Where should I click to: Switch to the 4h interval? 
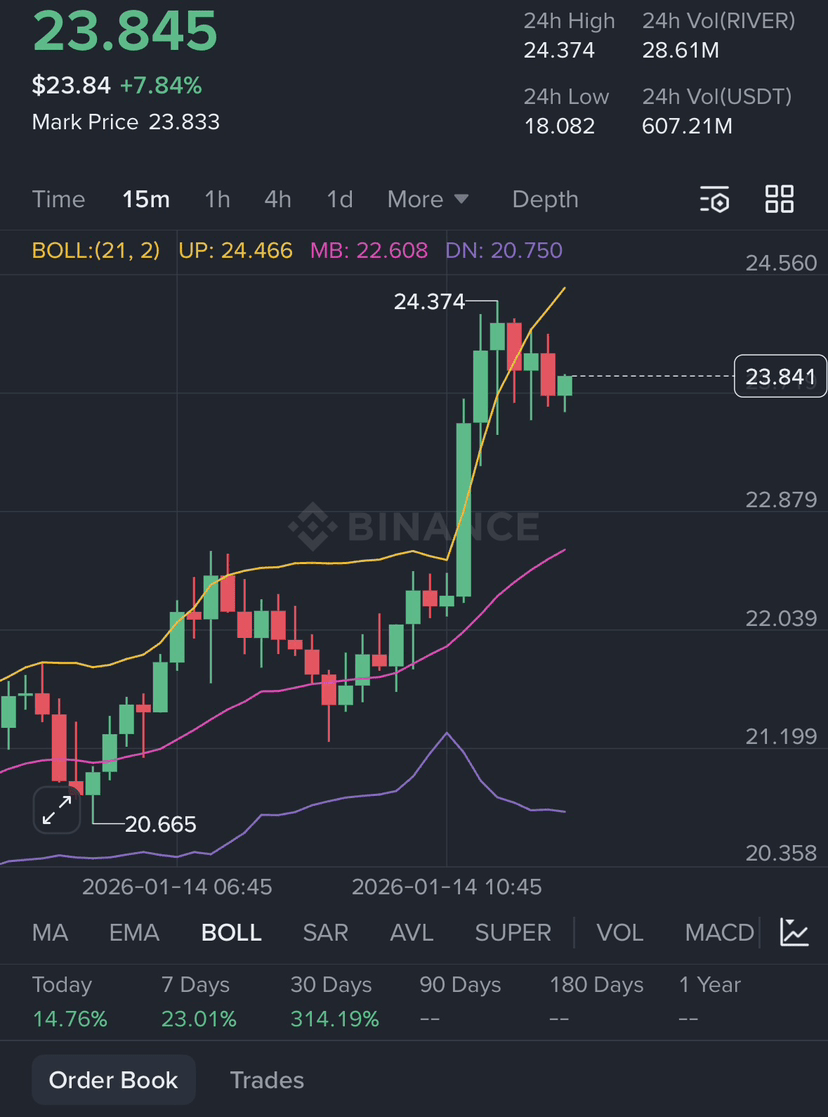coord(278,199)
